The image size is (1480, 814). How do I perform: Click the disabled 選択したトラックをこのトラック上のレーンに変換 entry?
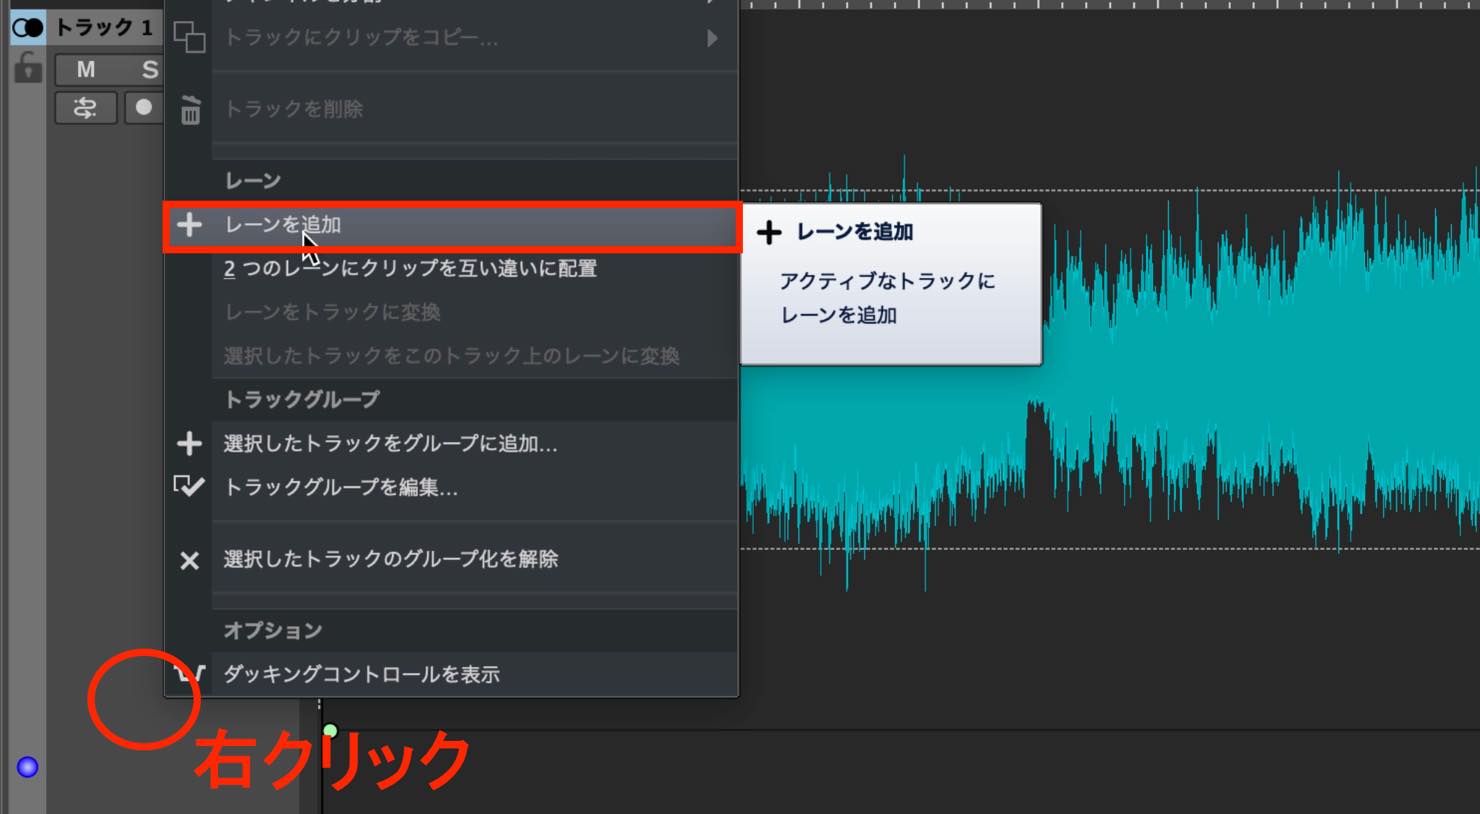tap(452, 356)
